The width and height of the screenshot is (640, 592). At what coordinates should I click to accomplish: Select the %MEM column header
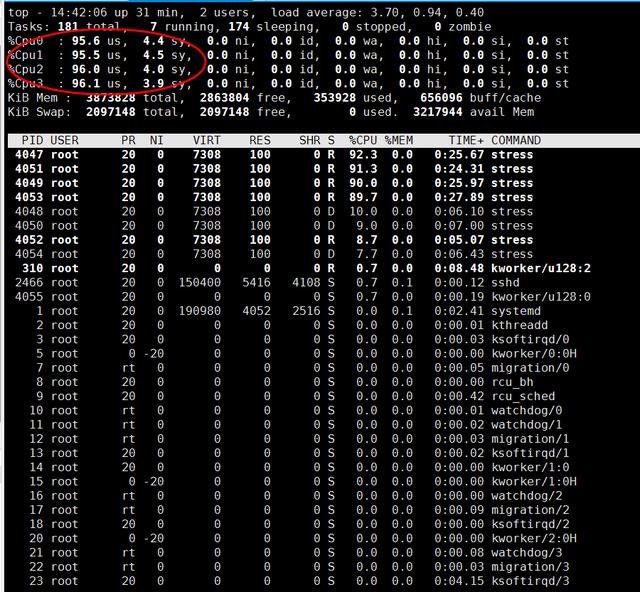(x=398, y=140)
